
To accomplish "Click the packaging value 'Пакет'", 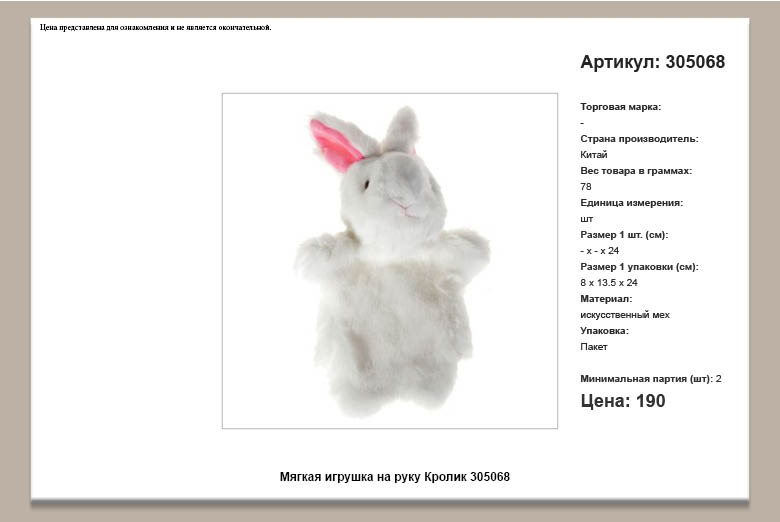I will [593, 347].
